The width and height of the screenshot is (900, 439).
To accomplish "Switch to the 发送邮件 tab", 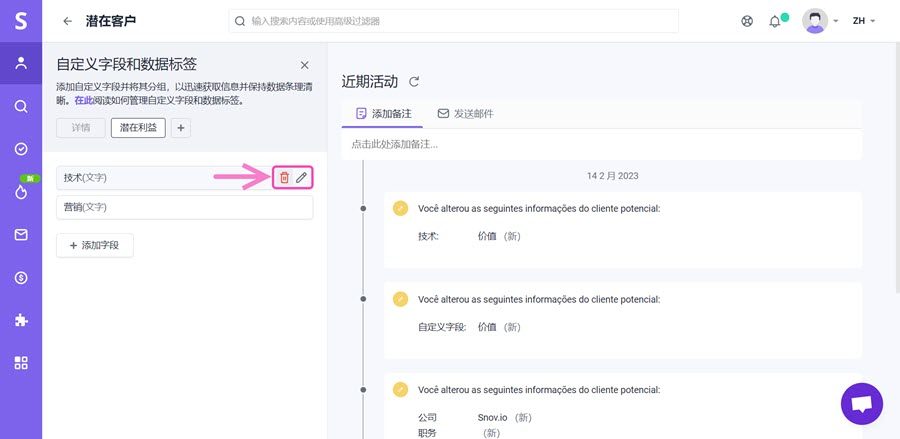I will tap(465, 114).
